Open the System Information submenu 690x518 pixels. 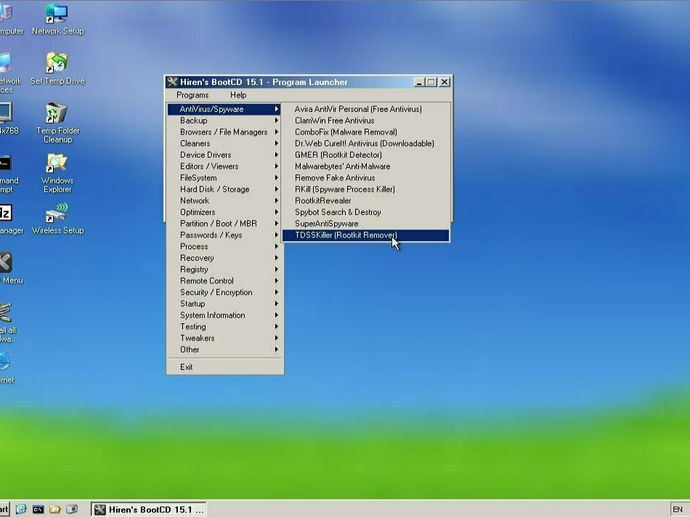[224, 315]
